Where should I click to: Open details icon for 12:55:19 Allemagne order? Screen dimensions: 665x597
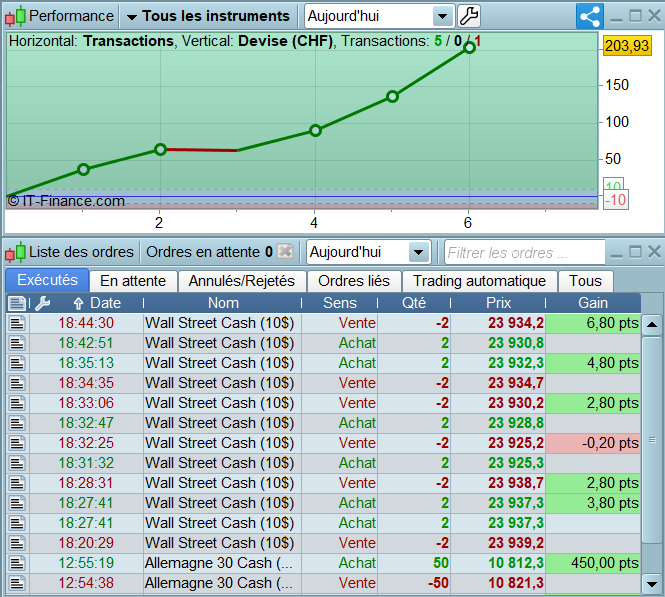pos(17,563)
